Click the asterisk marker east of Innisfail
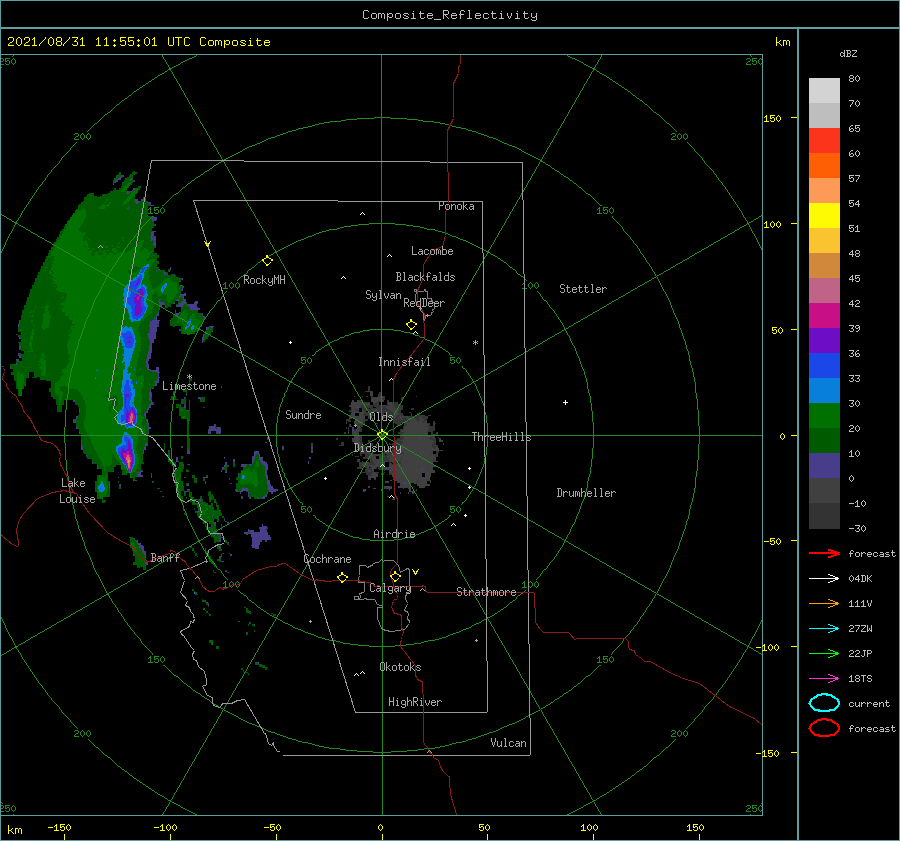900x841 pixels. tap(475, 343)
